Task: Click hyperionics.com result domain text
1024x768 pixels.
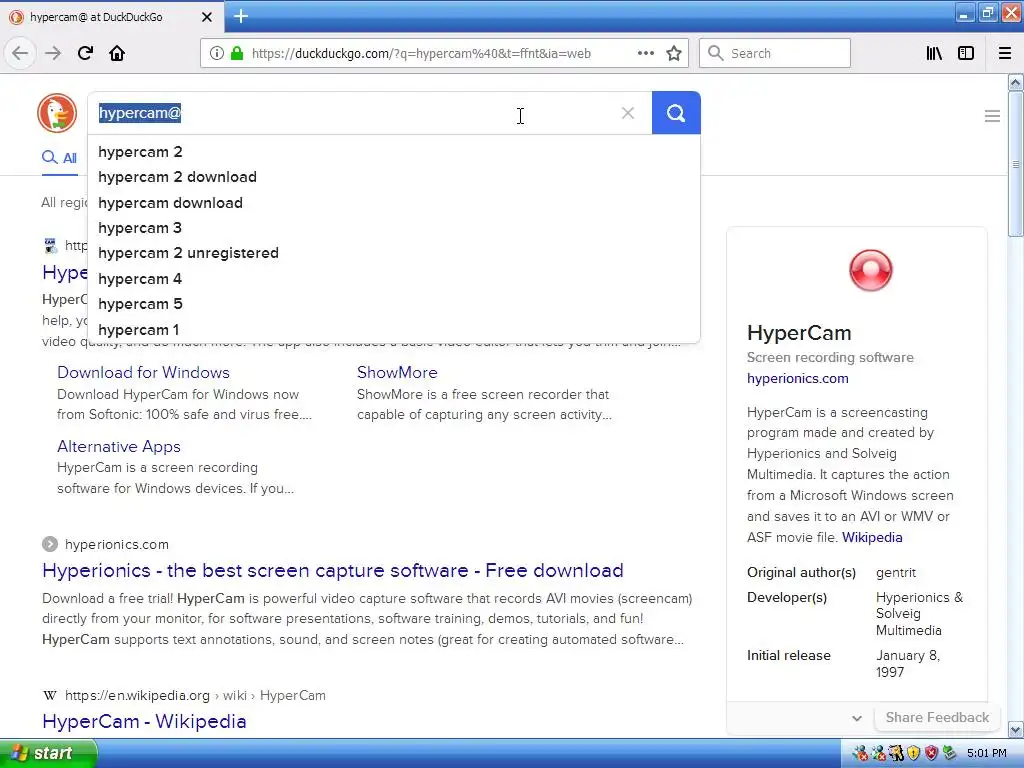Action: (x=117, y=544)
